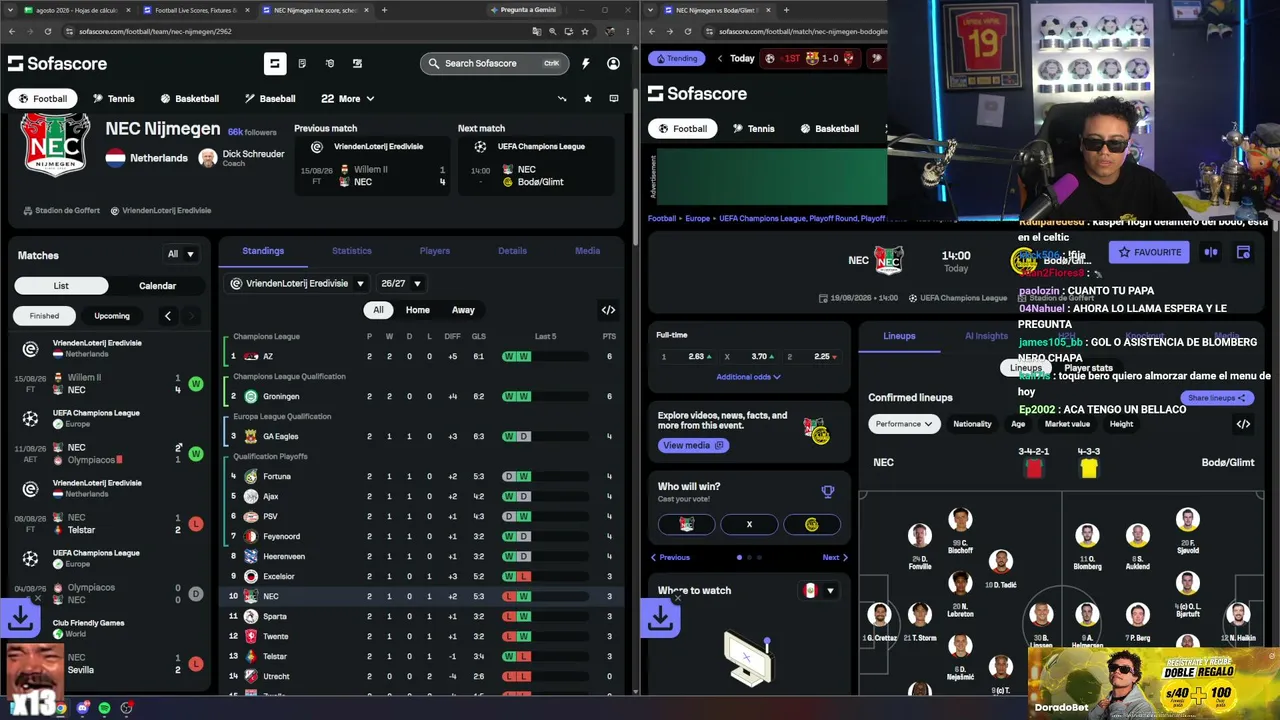Reload the right browser match page

click(x=688, y=32)
